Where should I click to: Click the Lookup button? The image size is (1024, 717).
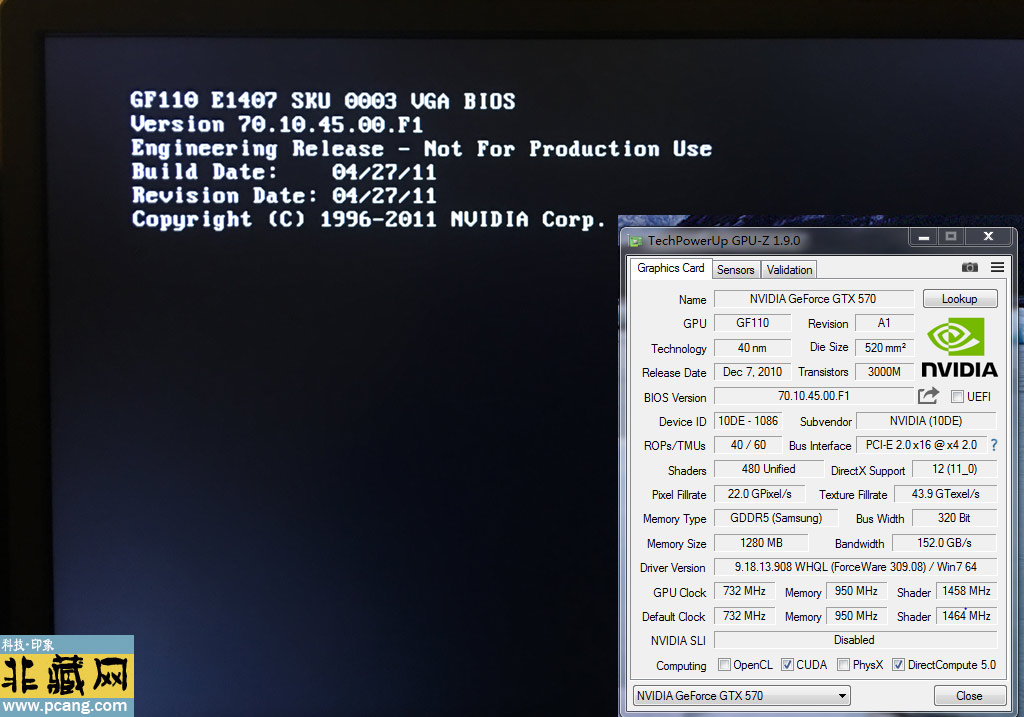(959, 298)
